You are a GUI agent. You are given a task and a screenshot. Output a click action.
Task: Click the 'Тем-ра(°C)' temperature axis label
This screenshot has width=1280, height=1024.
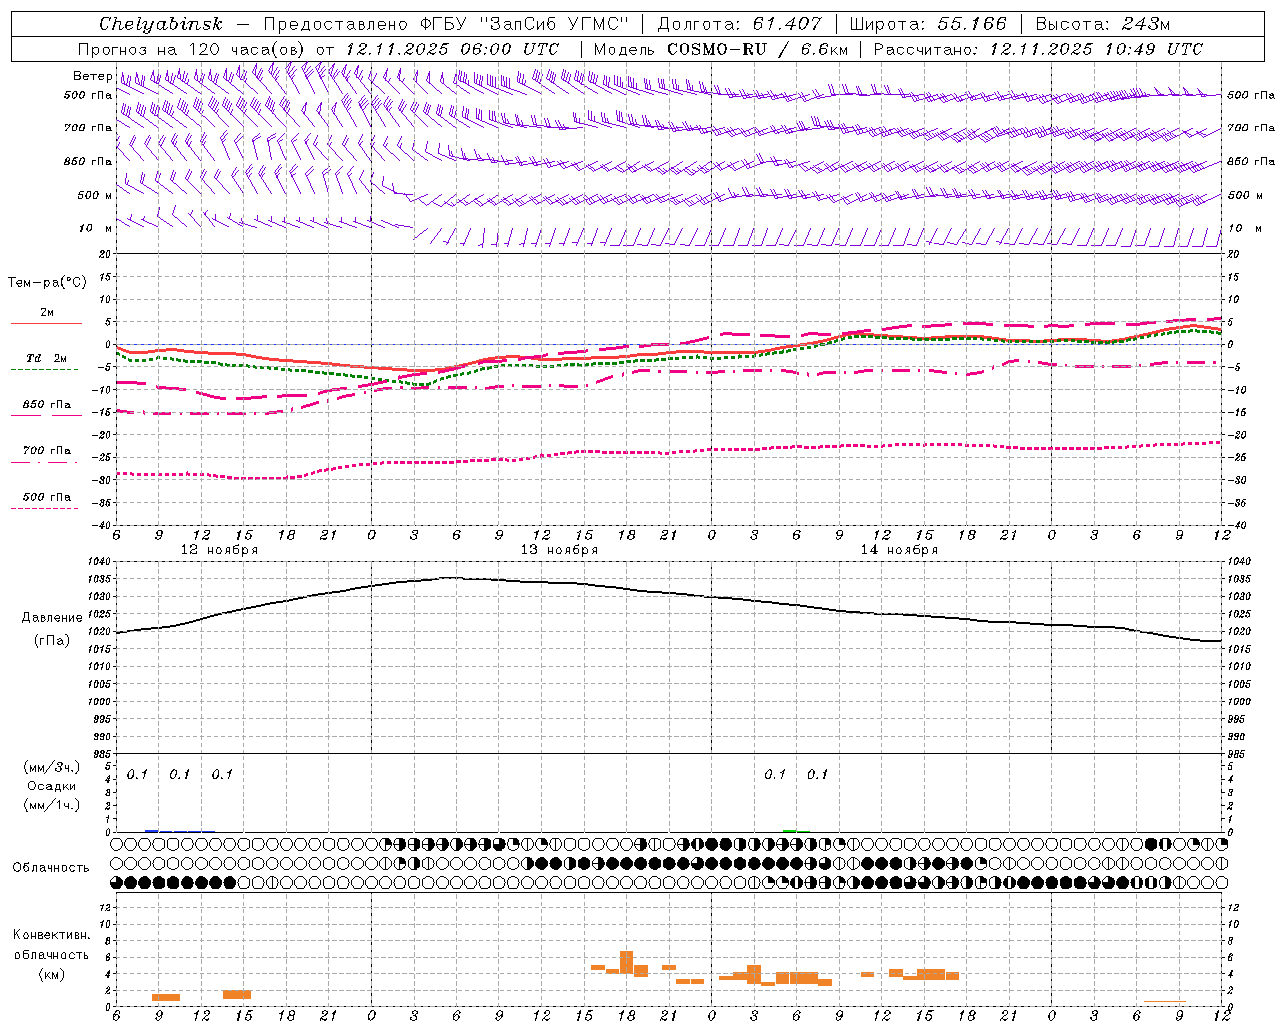47,283
